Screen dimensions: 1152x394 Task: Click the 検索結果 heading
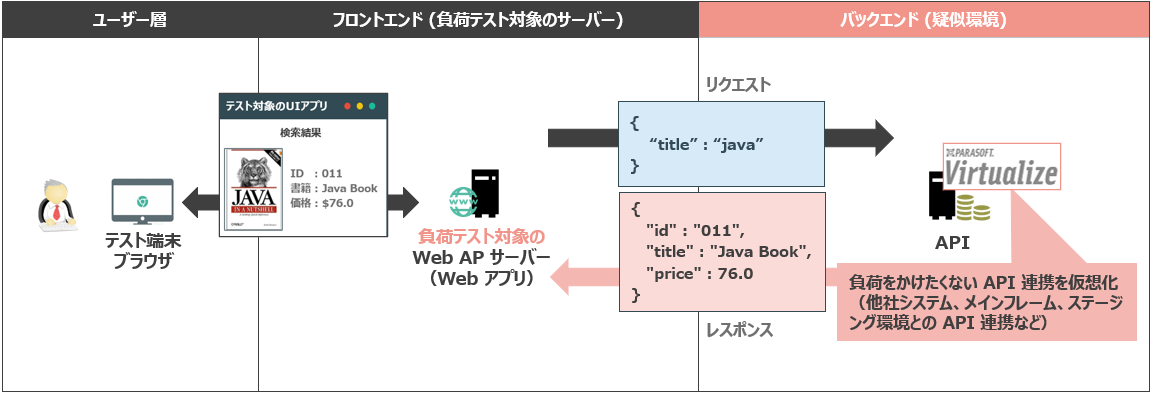[x=300, y=133]
